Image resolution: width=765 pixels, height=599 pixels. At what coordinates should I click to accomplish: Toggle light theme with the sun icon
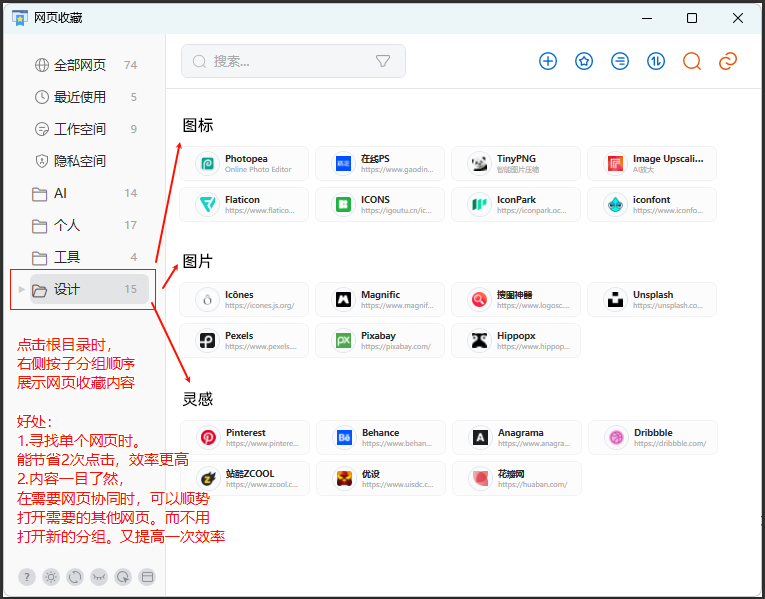coord(51,577)
